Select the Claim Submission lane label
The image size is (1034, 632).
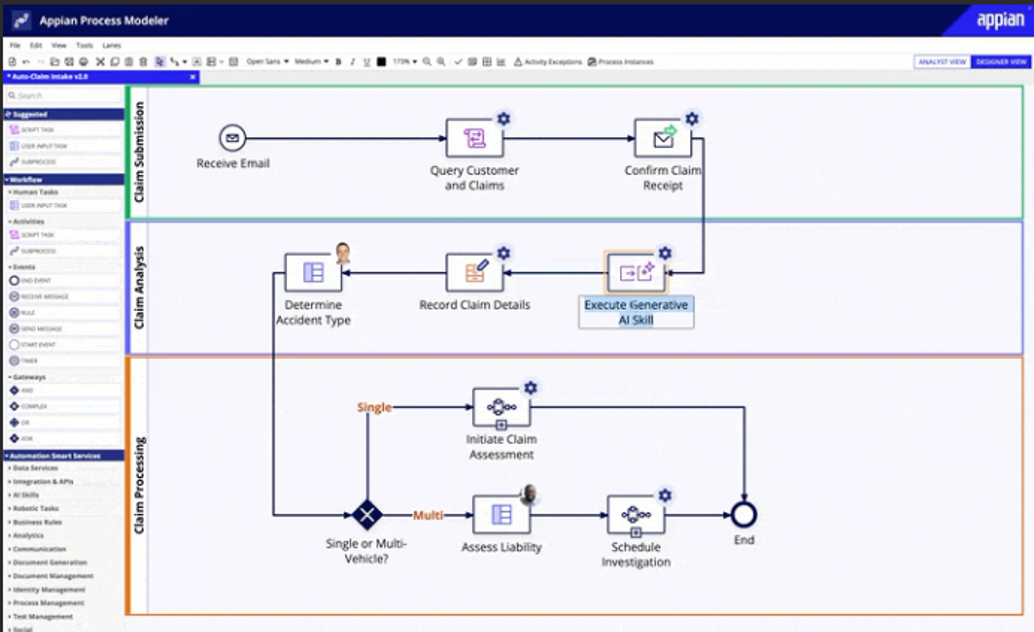[x=138, y=152]
